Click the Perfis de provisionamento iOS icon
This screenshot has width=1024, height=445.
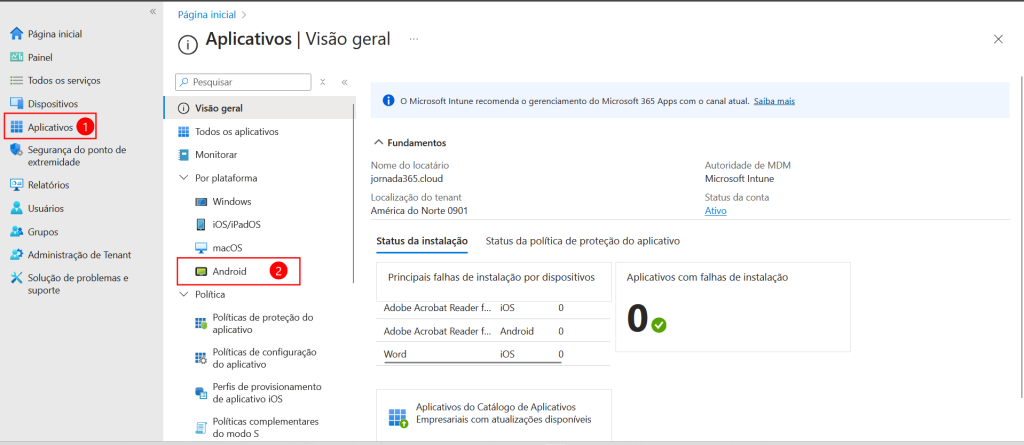(x=201, y=393)
